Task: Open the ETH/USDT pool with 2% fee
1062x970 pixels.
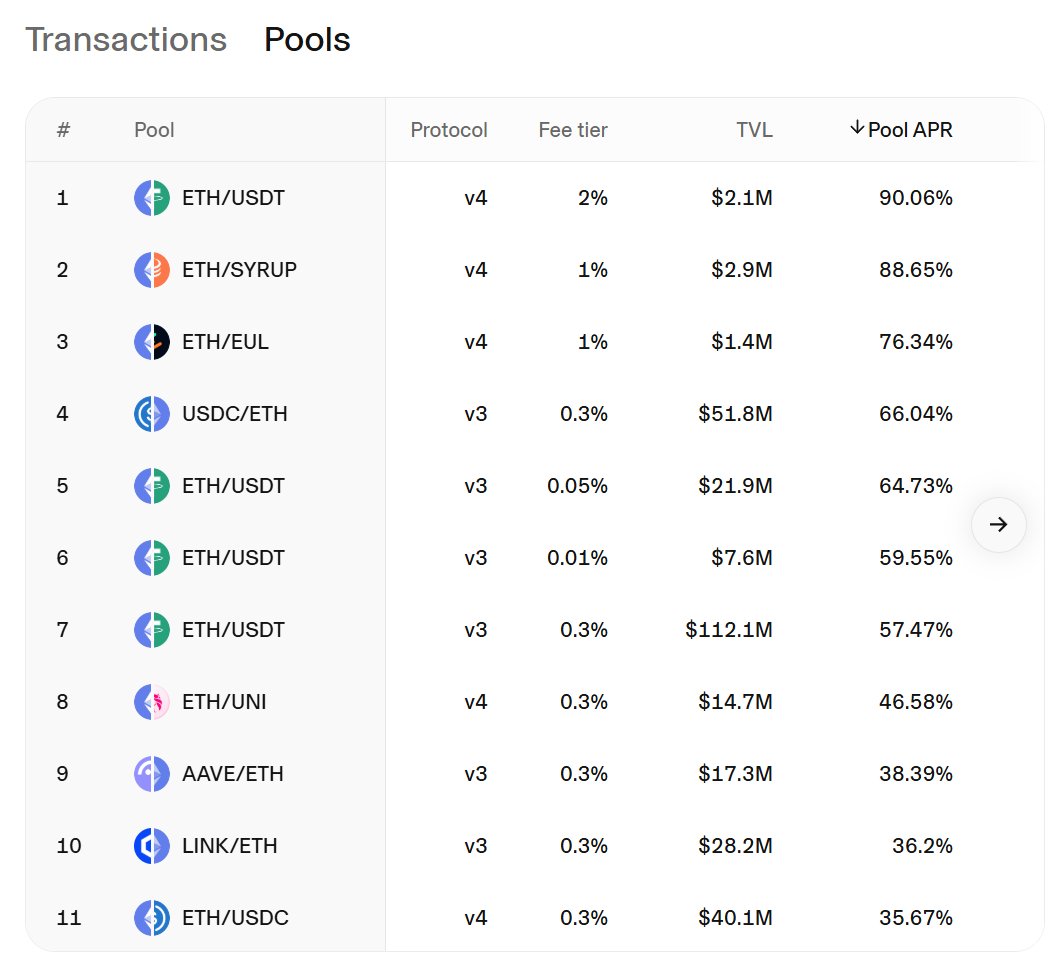Action: point(234,198)
